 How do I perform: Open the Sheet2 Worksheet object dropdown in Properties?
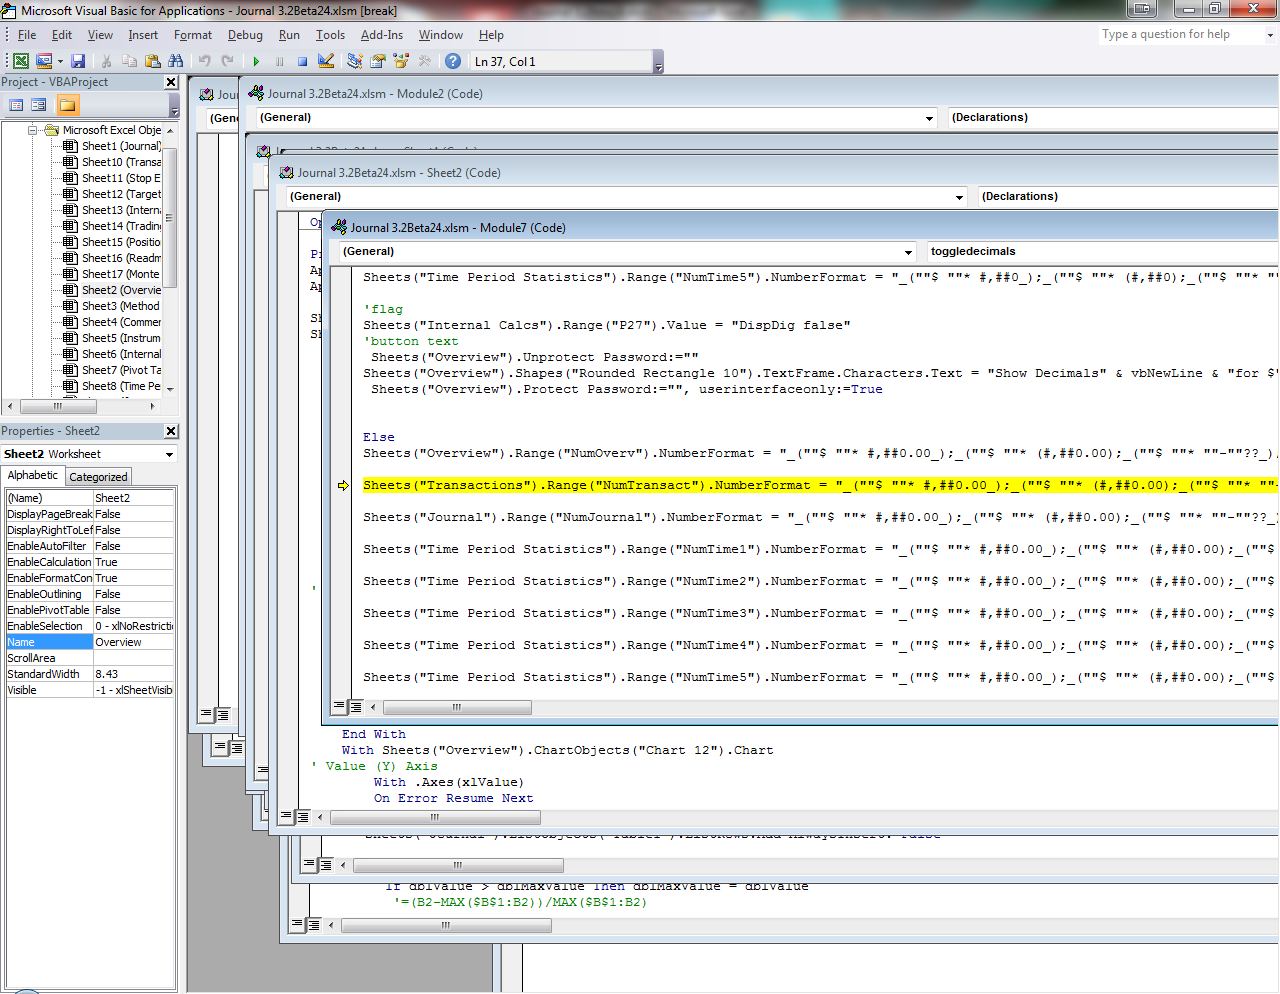pos(169,454)
